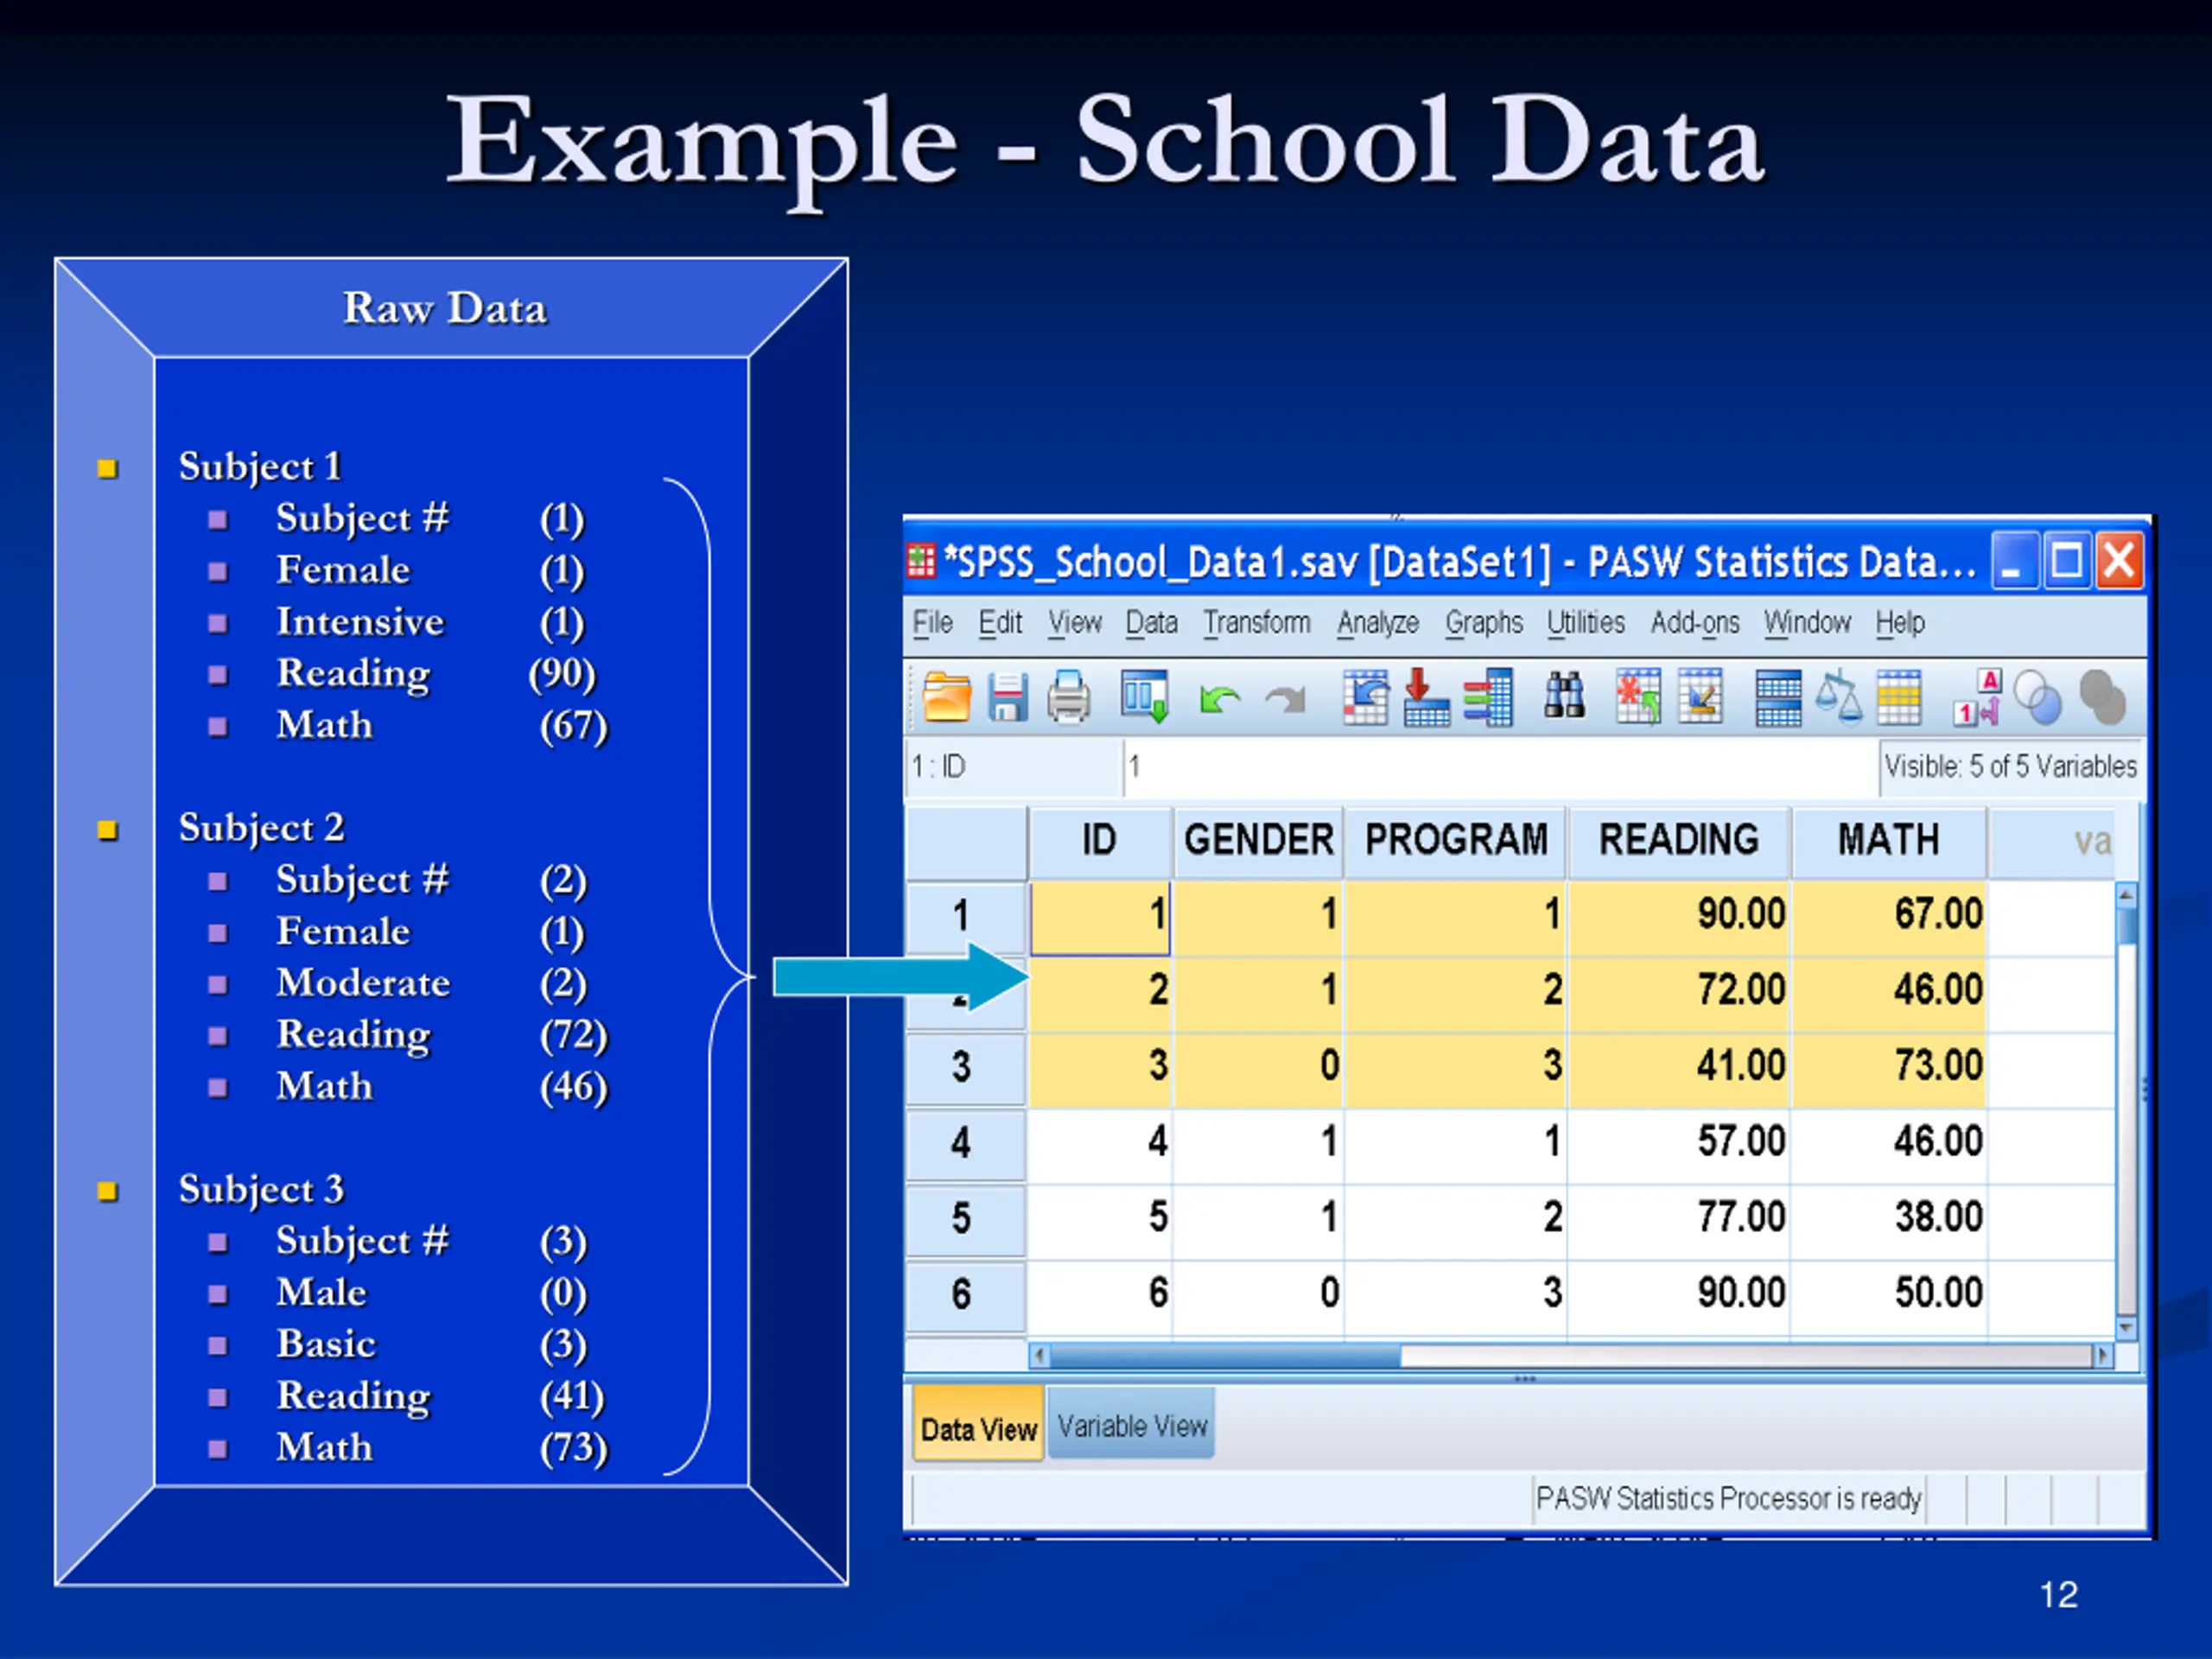Click the Insert variable icon
The width and height of the screenshot is (2212, 1659).
coord(1700,696)
